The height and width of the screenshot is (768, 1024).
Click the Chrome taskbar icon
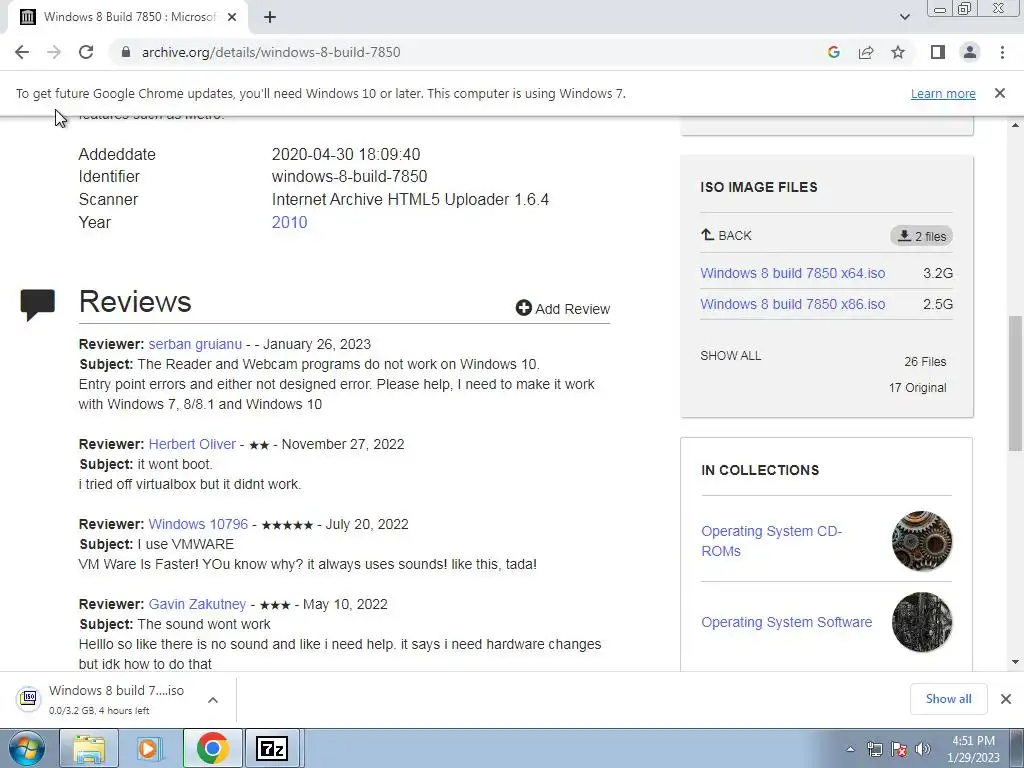(x=212, y=748)
